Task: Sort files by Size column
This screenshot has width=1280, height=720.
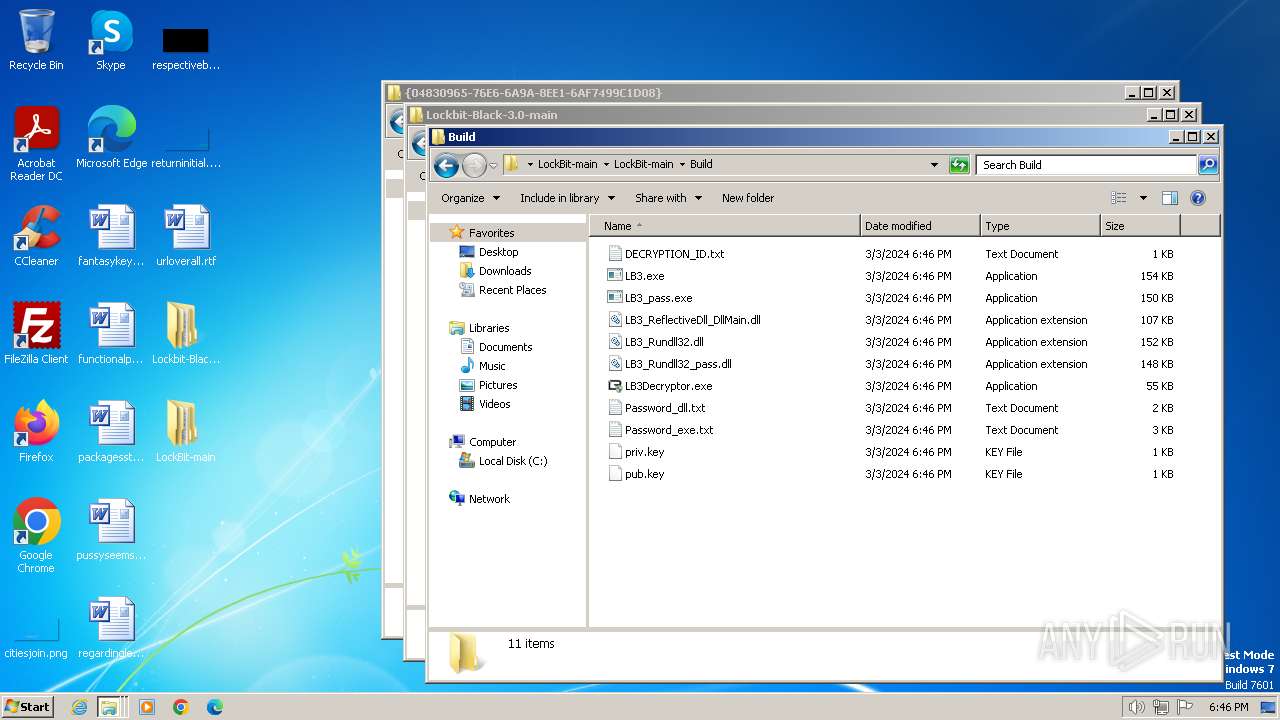Action: click(1140, 226)
